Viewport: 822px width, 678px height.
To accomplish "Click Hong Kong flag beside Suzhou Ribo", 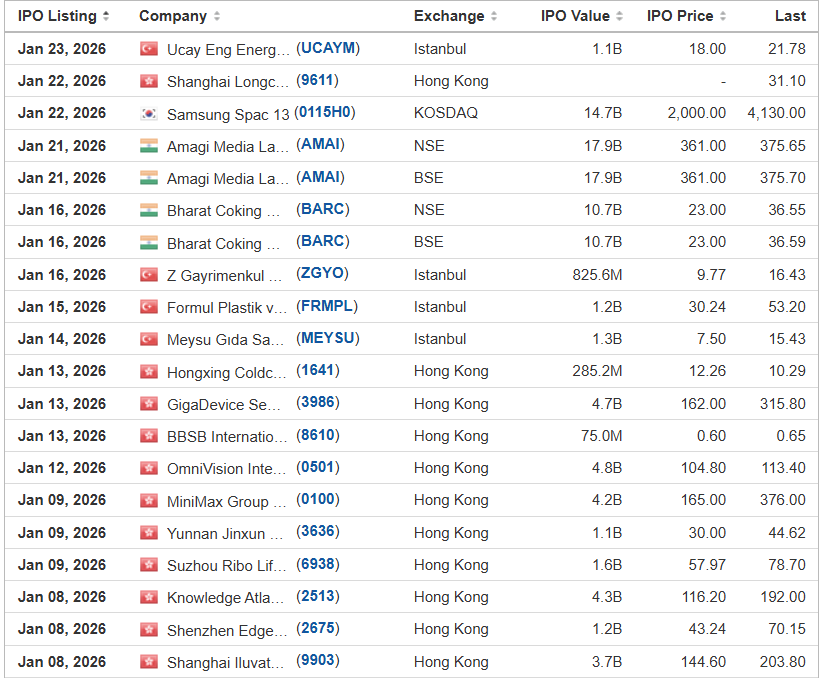I will [x=149, y=565].
